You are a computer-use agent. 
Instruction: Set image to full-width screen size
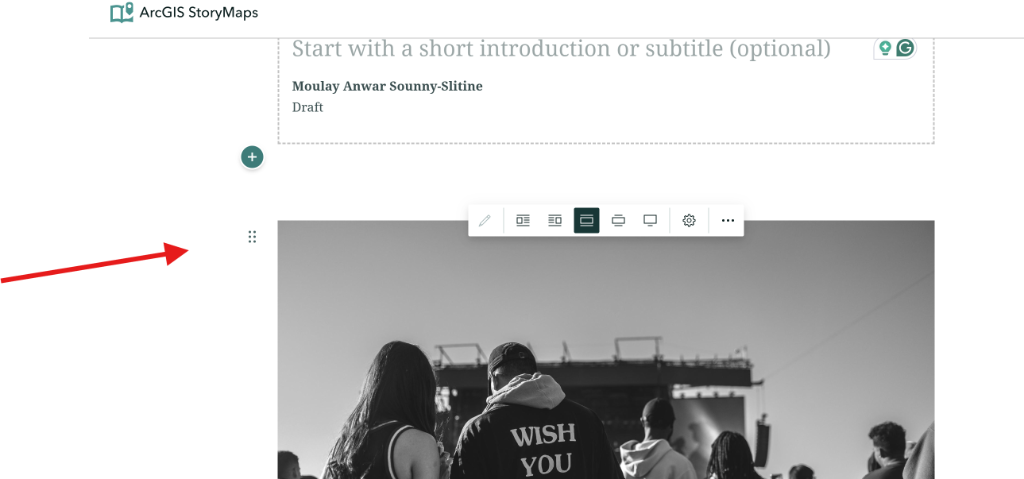(650, 220)
